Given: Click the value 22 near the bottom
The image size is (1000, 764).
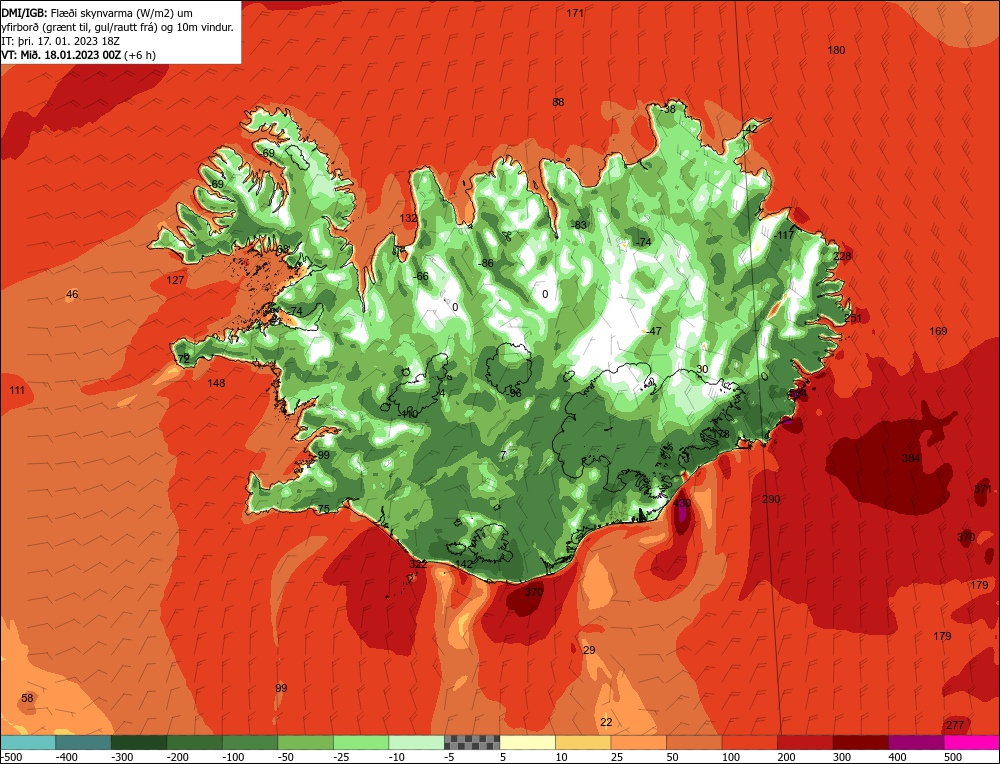Looking at the screenshot, I should 606,722.
